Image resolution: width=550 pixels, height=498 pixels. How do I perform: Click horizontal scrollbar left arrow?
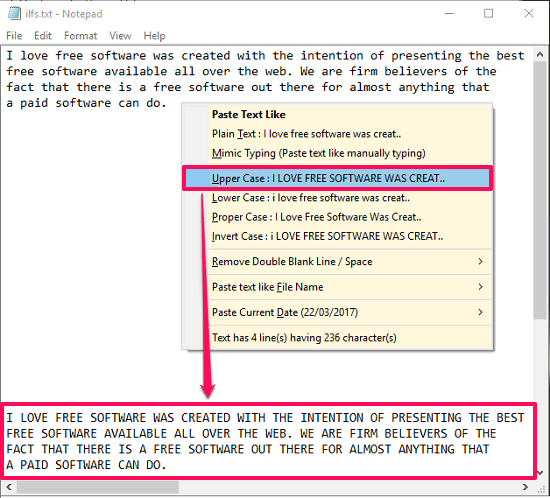tap(9, 487)
